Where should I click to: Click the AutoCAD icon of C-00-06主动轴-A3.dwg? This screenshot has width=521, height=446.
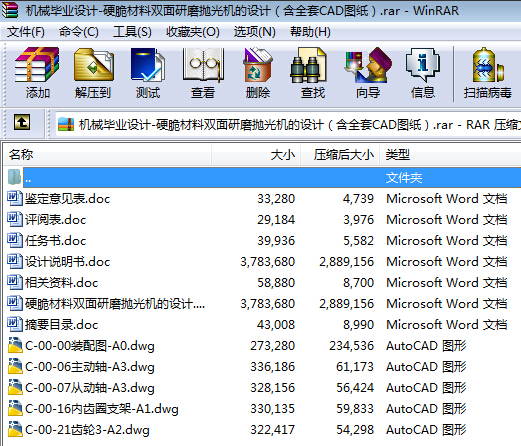(x=15, y=366)
